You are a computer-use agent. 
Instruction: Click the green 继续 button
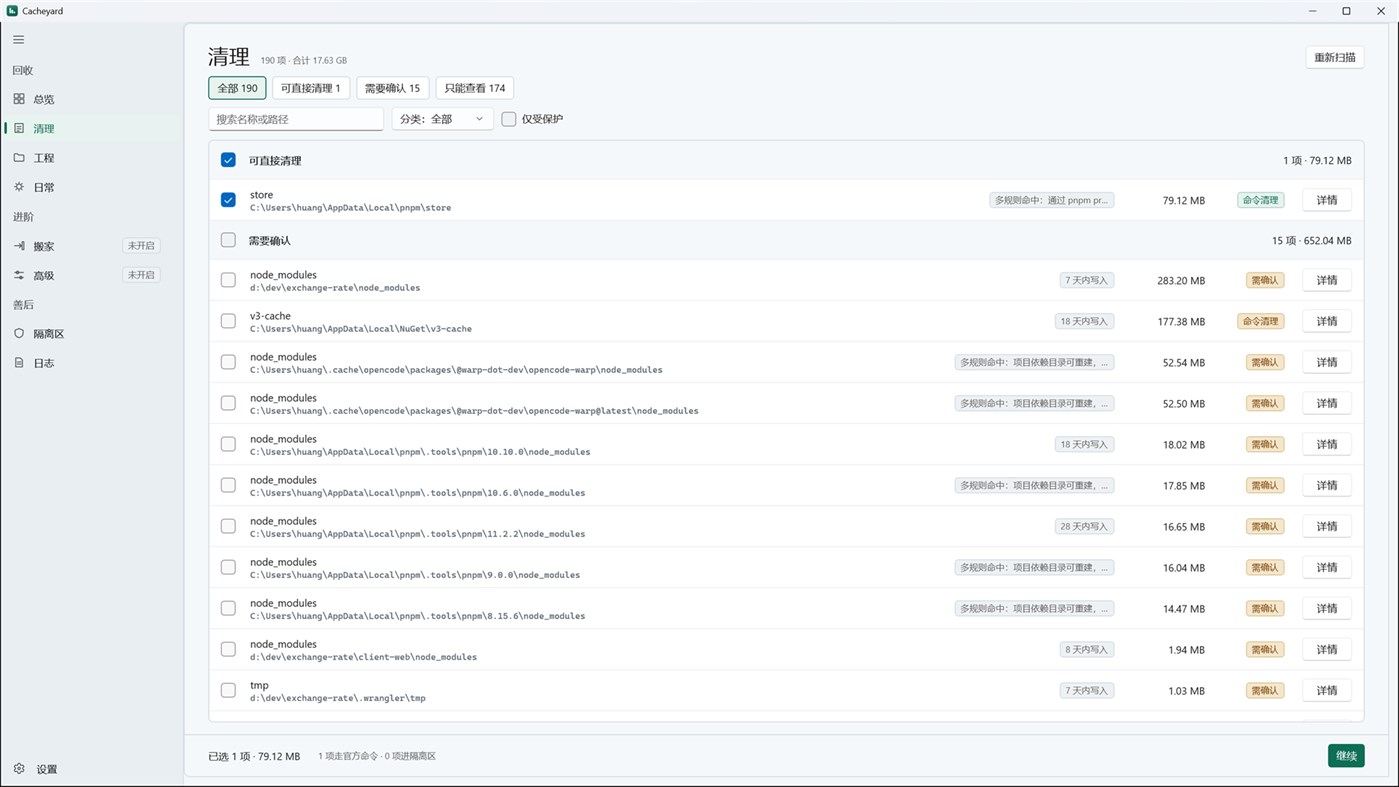(1346, 756)
